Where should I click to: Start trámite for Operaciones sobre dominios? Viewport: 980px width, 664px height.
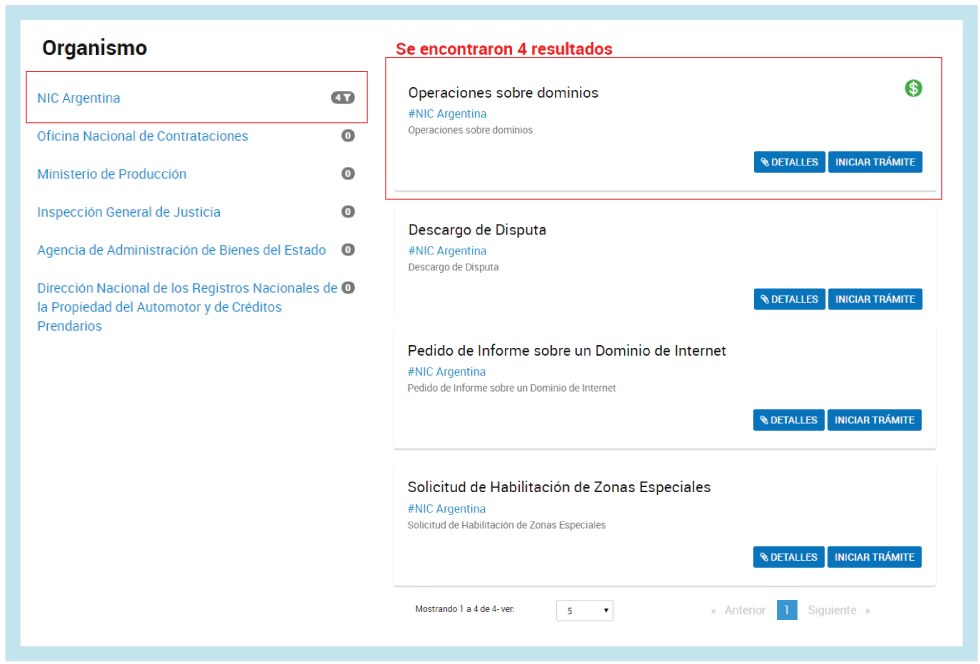(x=875, y=162)
